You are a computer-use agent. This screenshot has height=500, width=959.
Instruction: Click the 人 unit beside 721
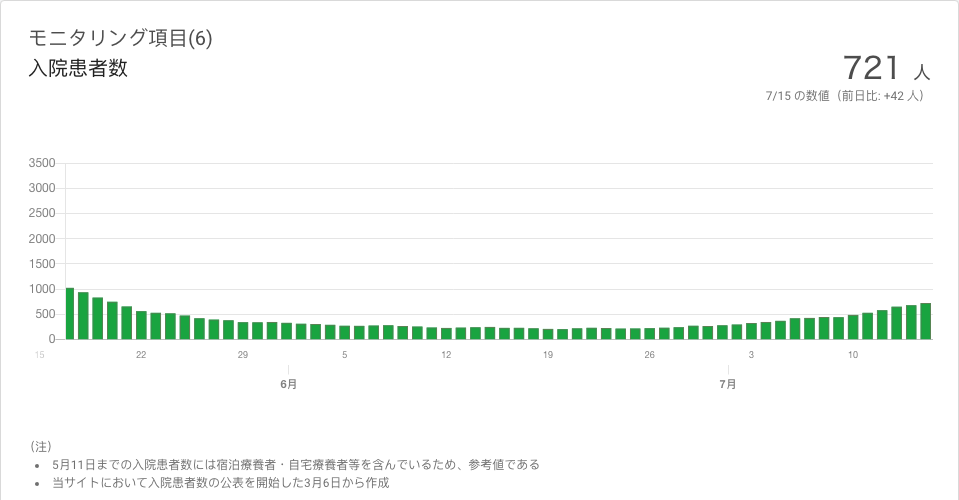click(922, 72)
